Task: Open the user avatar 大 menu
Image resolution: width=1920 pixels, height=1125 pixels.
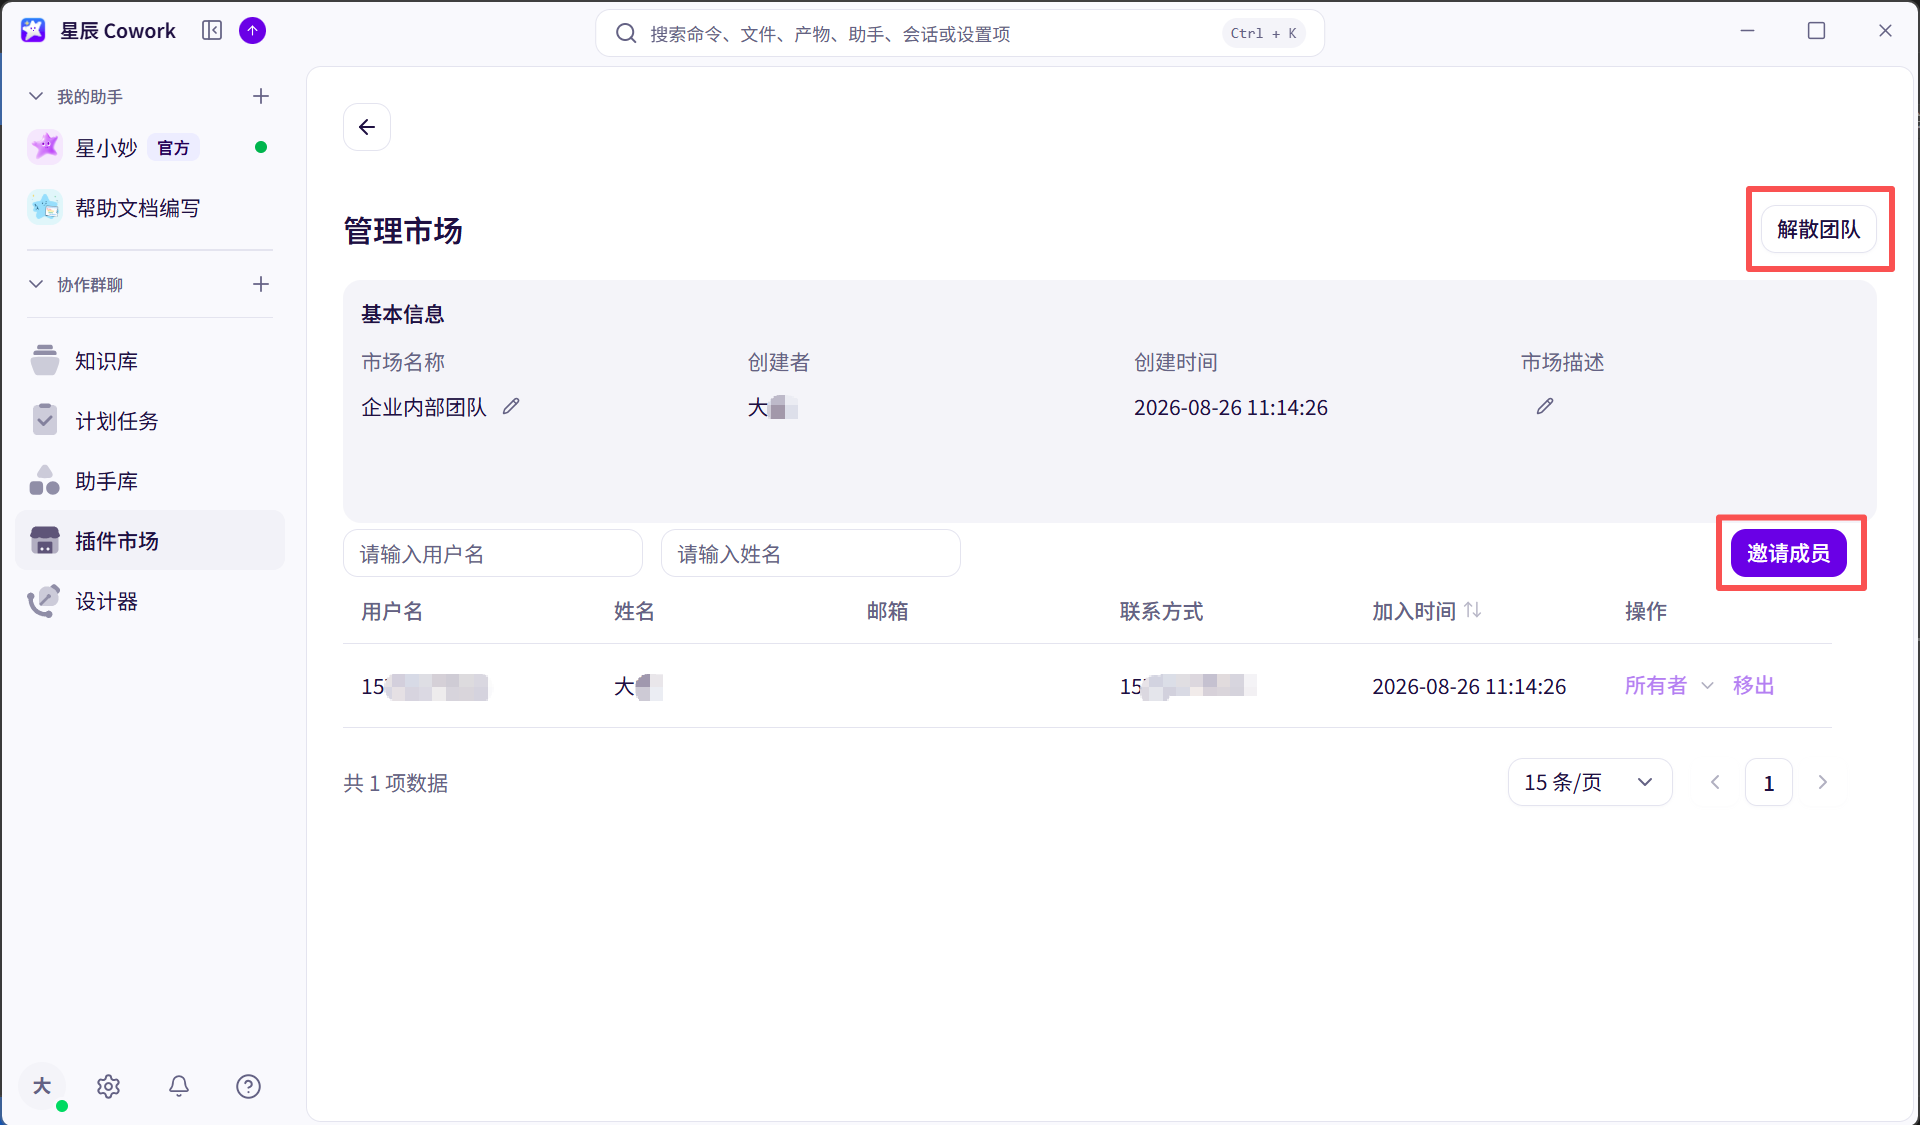Action: pos(42,1086)
